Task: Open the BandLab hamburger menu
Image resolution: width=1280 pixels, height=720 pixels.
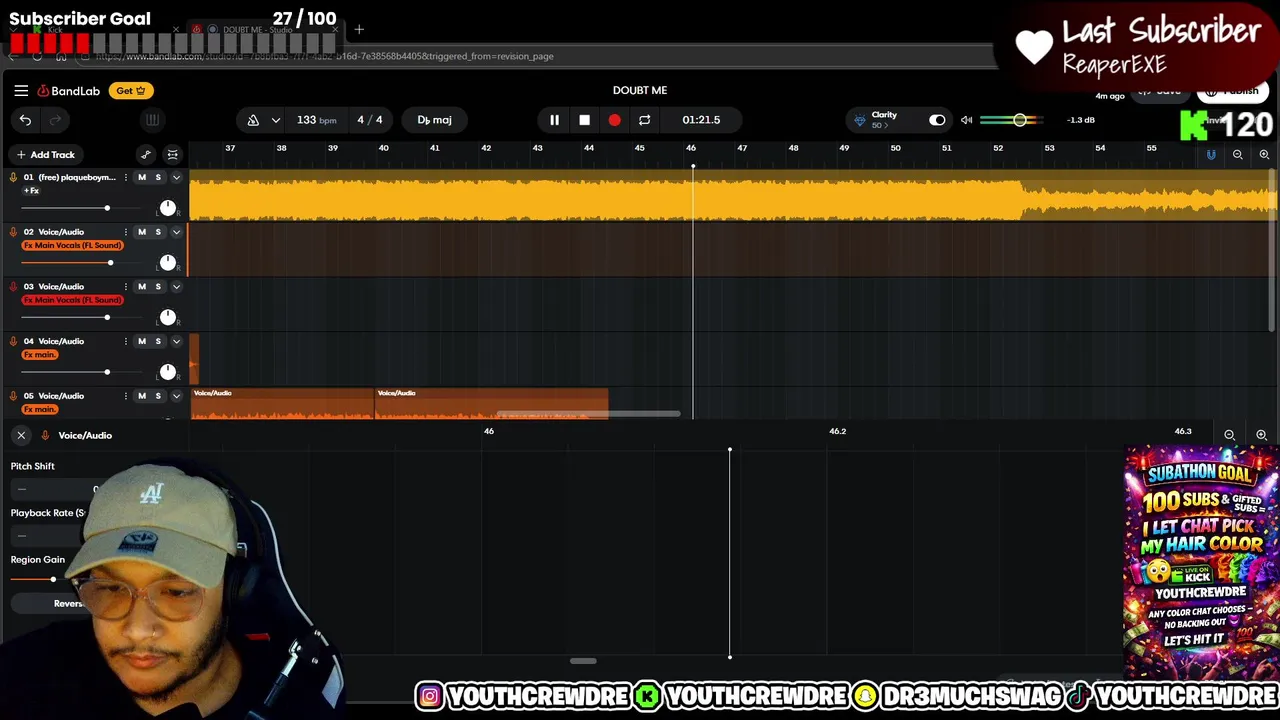Action: coord(21,90)
